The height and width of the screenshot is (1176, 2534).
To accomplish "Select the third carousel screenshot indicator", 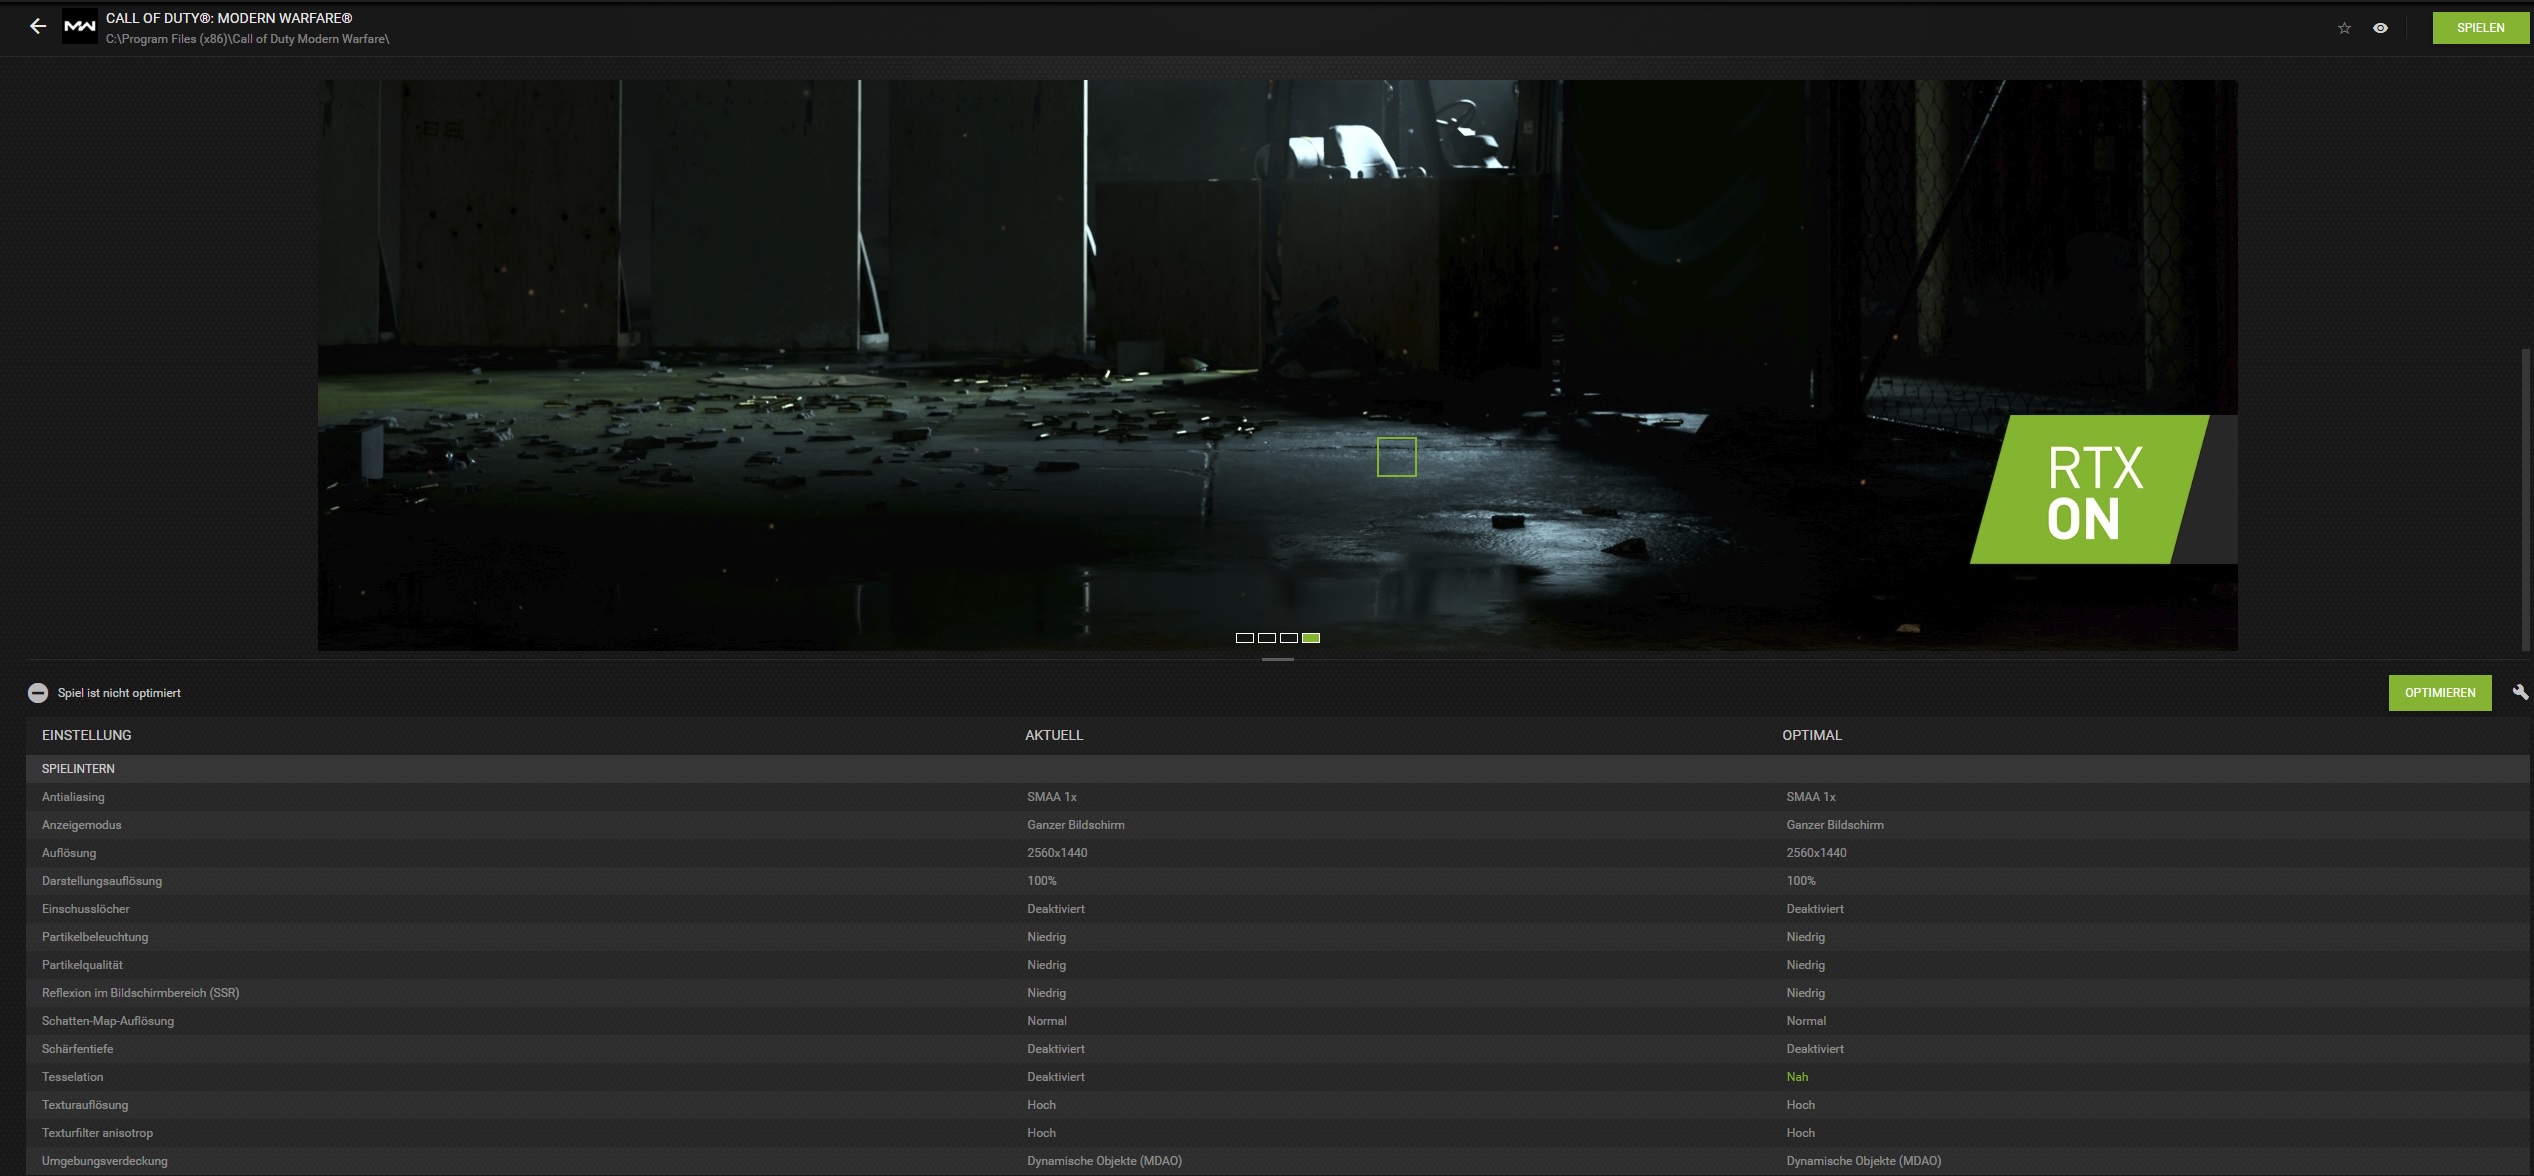I will [x=1288, y=638].
